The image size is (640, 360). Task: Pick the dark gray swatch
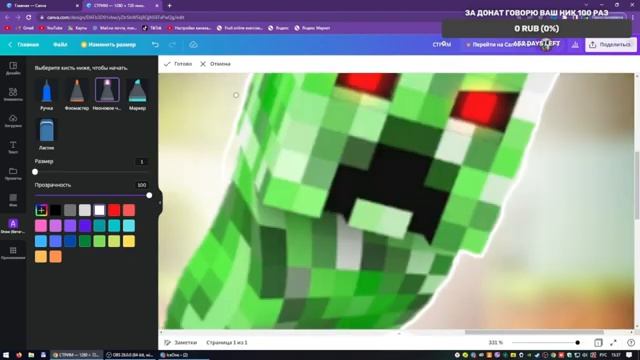[x=70, y=210]
